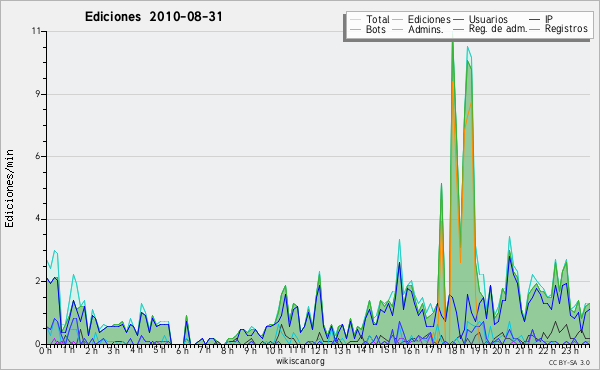Image resolution: width=600 pixels, height=370 pixels.
Task: Click the 'CC BY-SA 3.0' license text
Action: [569, 362]
